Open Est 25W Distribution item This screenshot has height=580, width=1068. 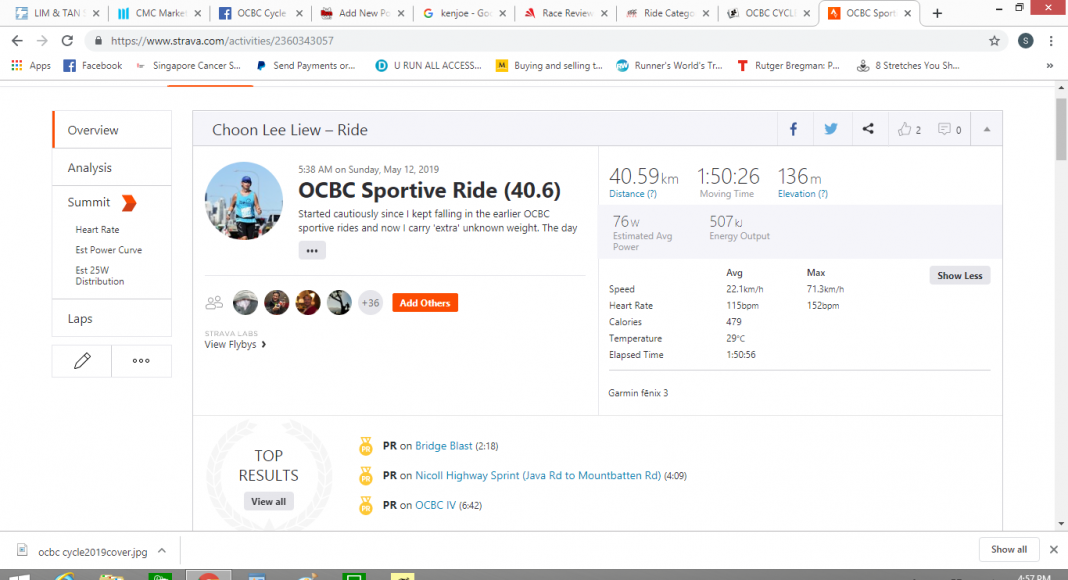tap(100, 276)
